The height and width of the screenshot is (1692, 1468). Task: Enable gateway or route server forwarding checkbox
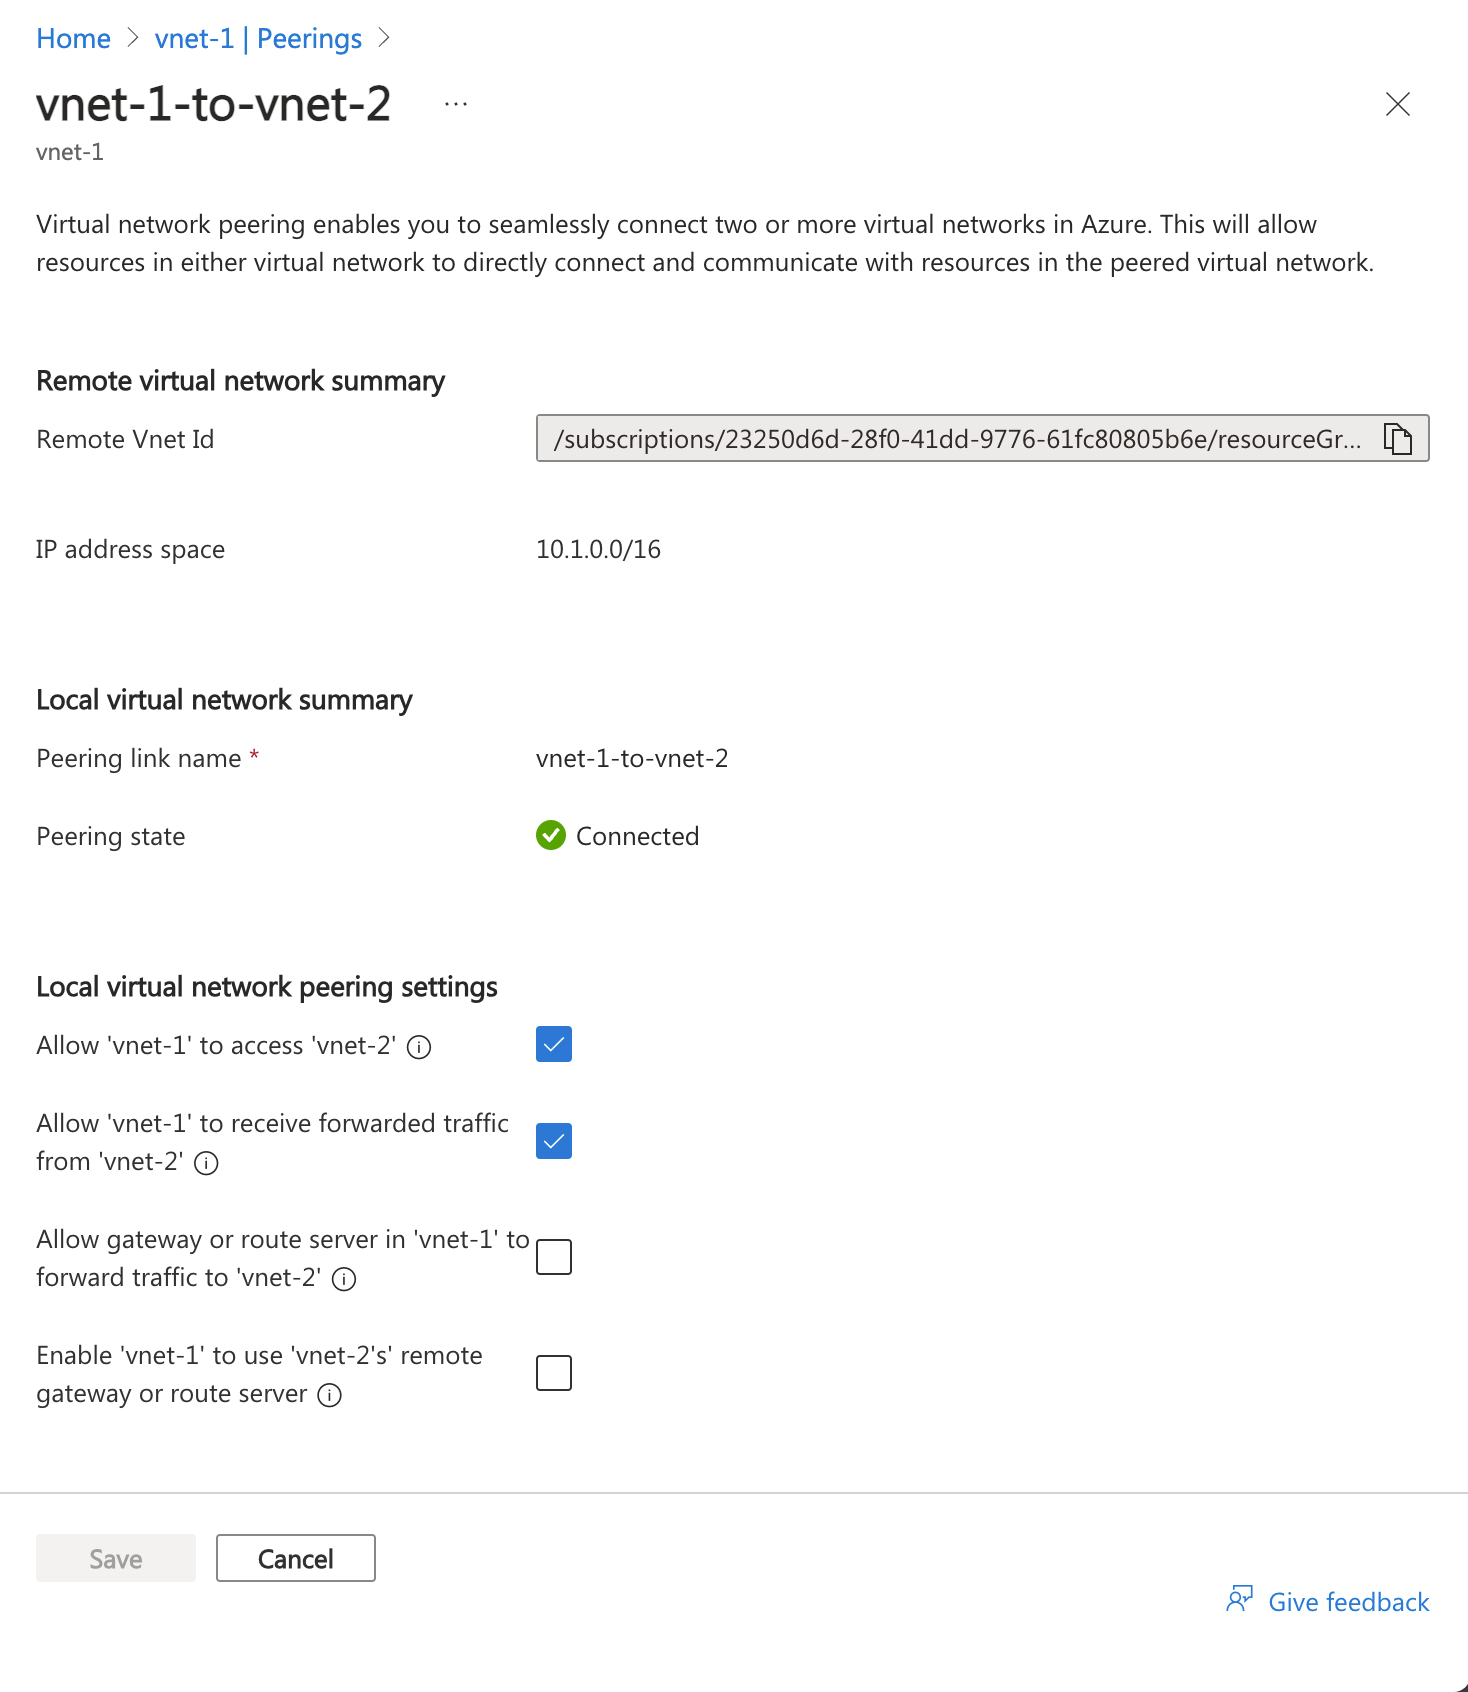pos(554,1257)
